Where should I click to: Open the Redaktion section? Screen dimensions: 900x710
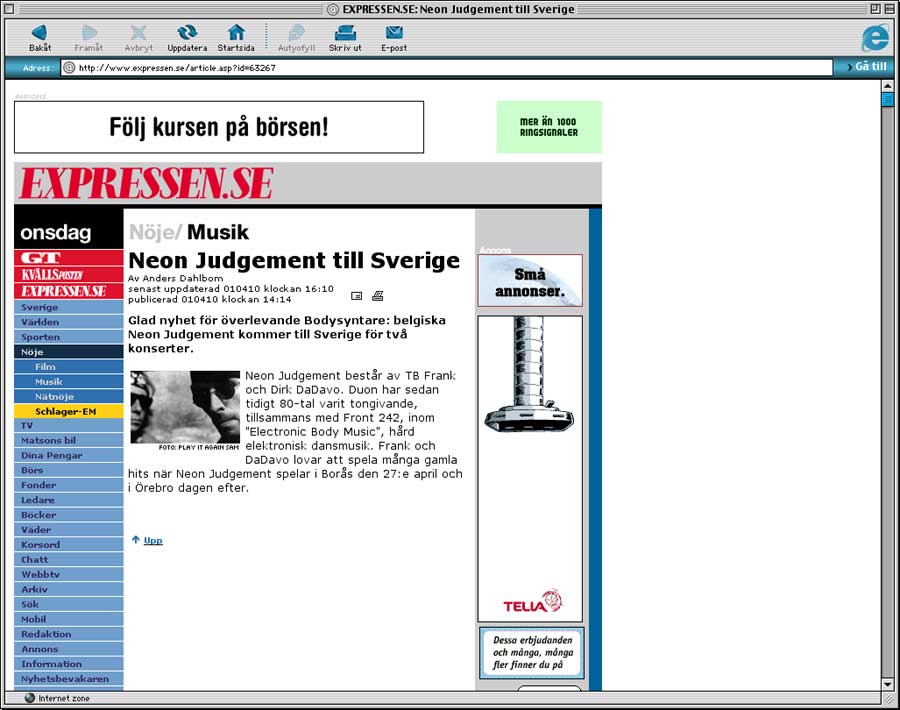pyautogui.click(x=69, y=634)
